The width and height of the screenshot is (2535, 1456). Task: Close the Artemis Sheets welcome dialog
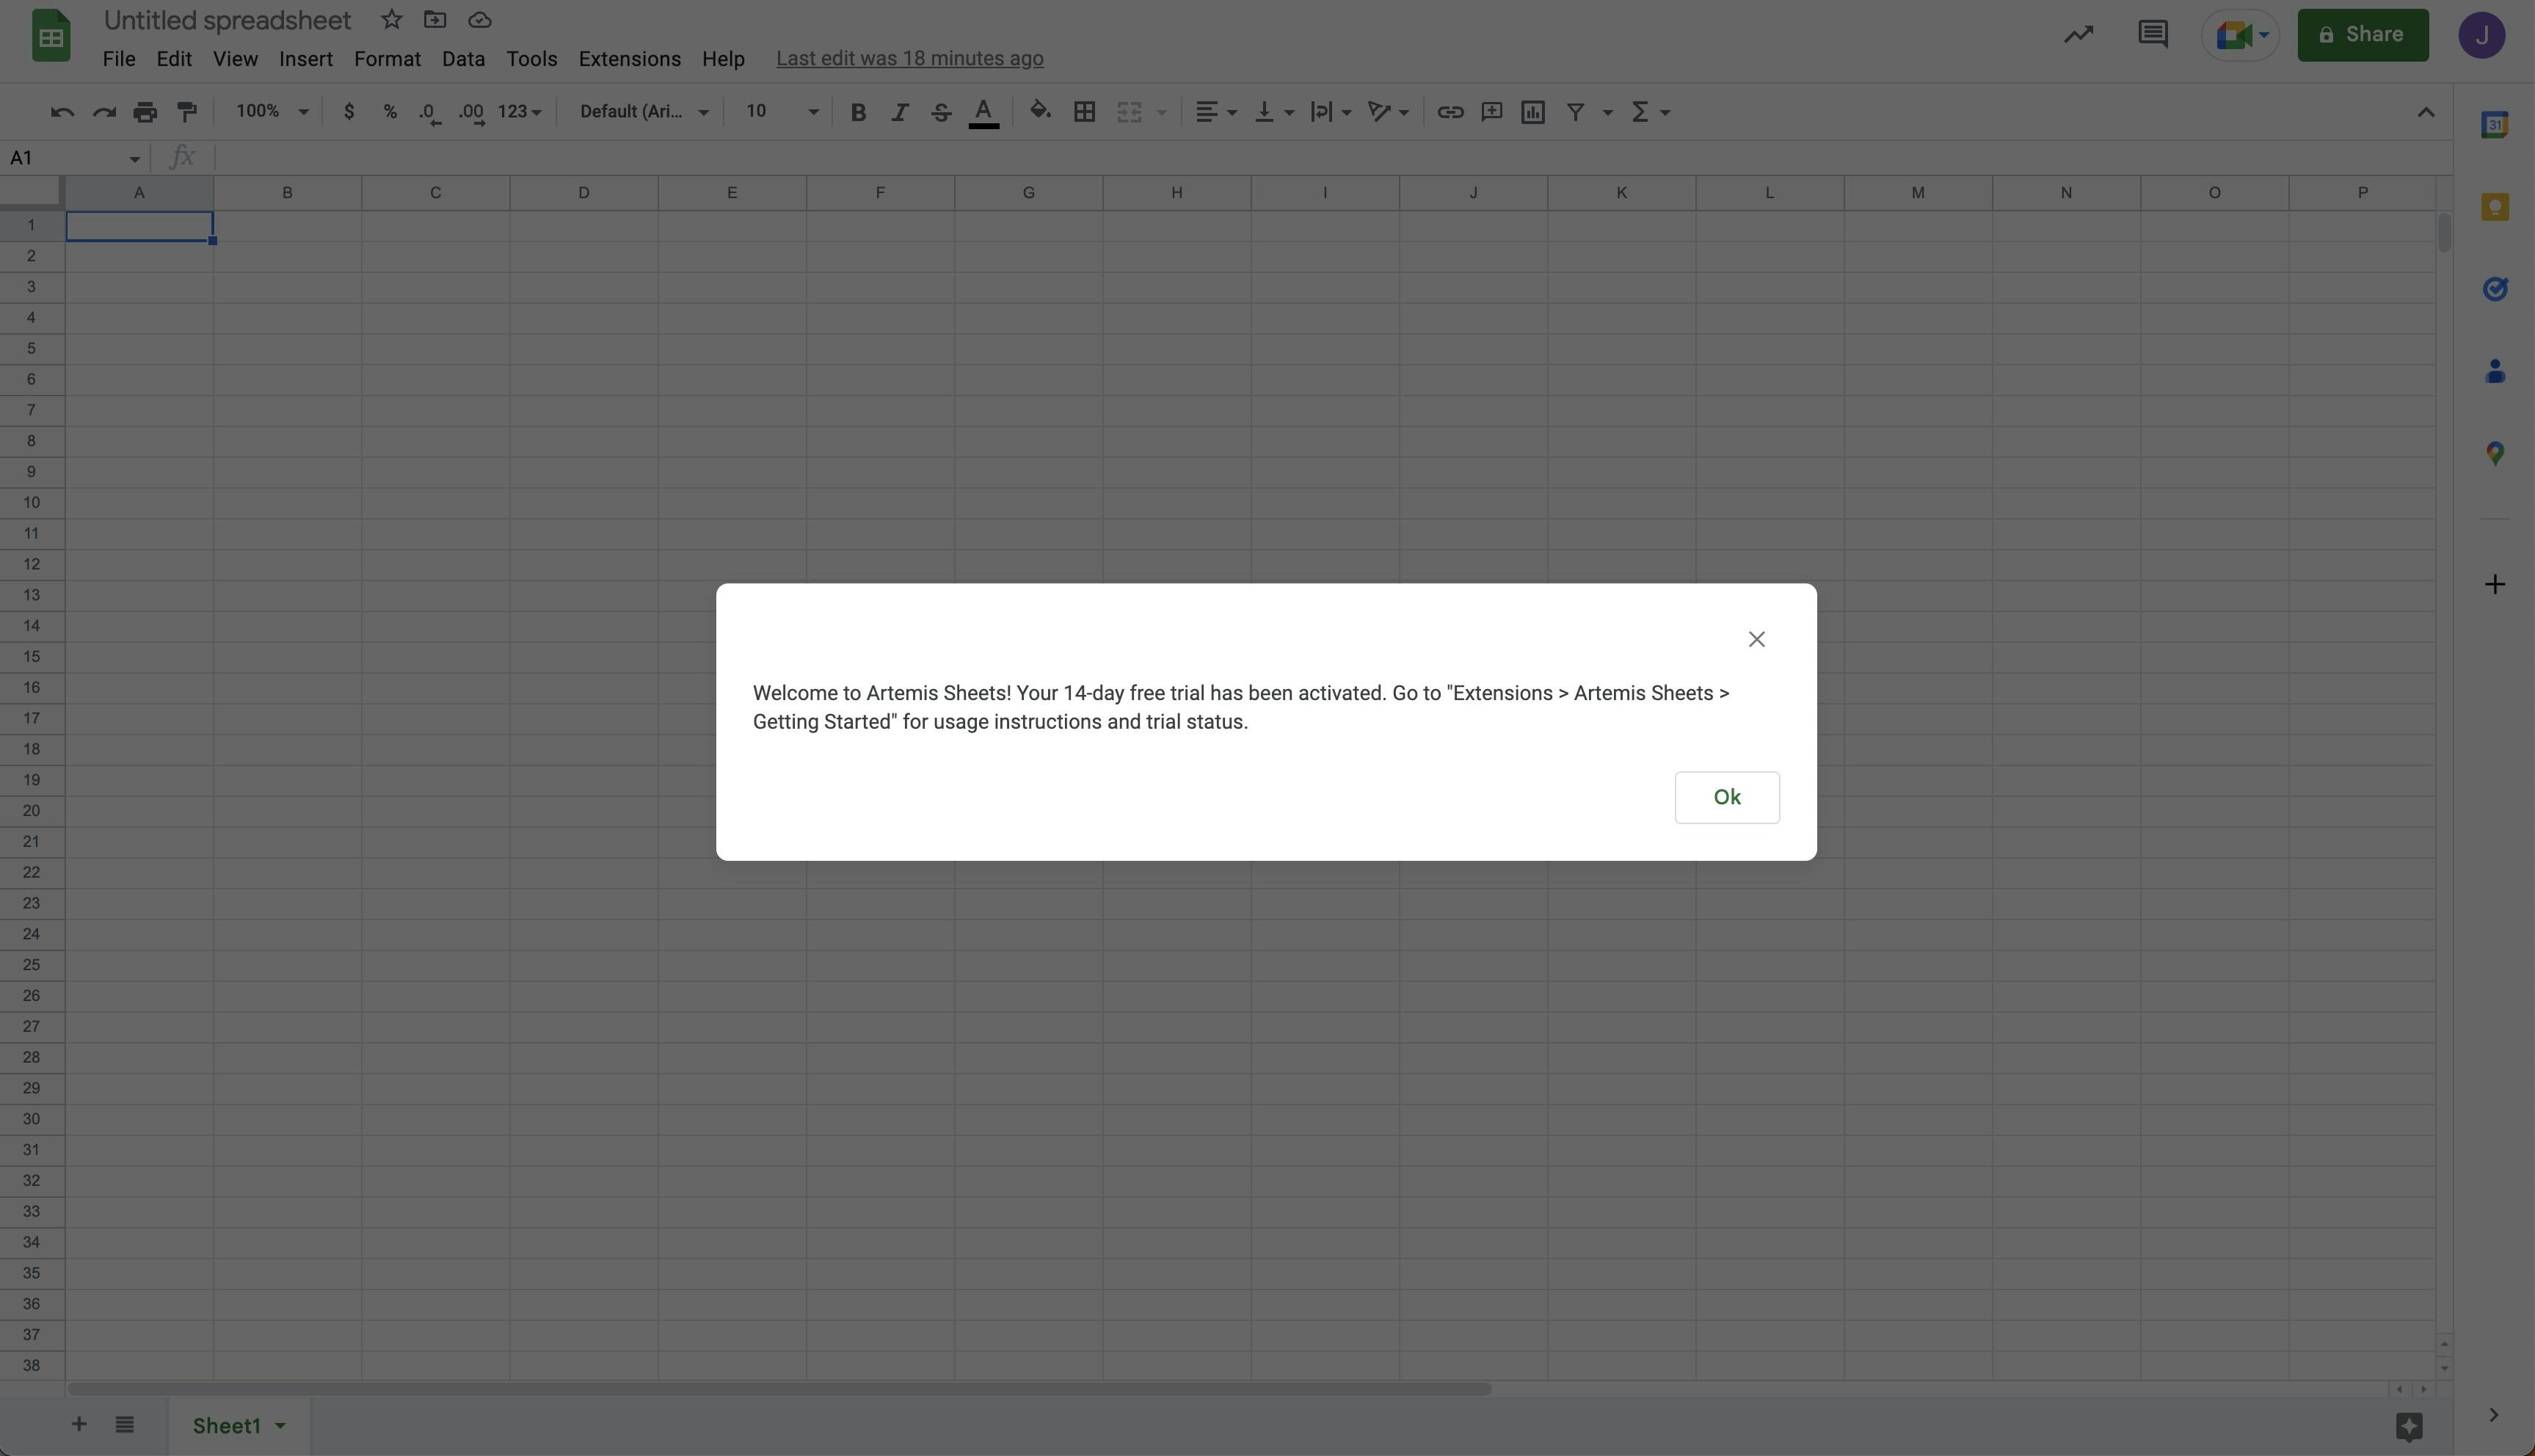[x=1756, y=639]
